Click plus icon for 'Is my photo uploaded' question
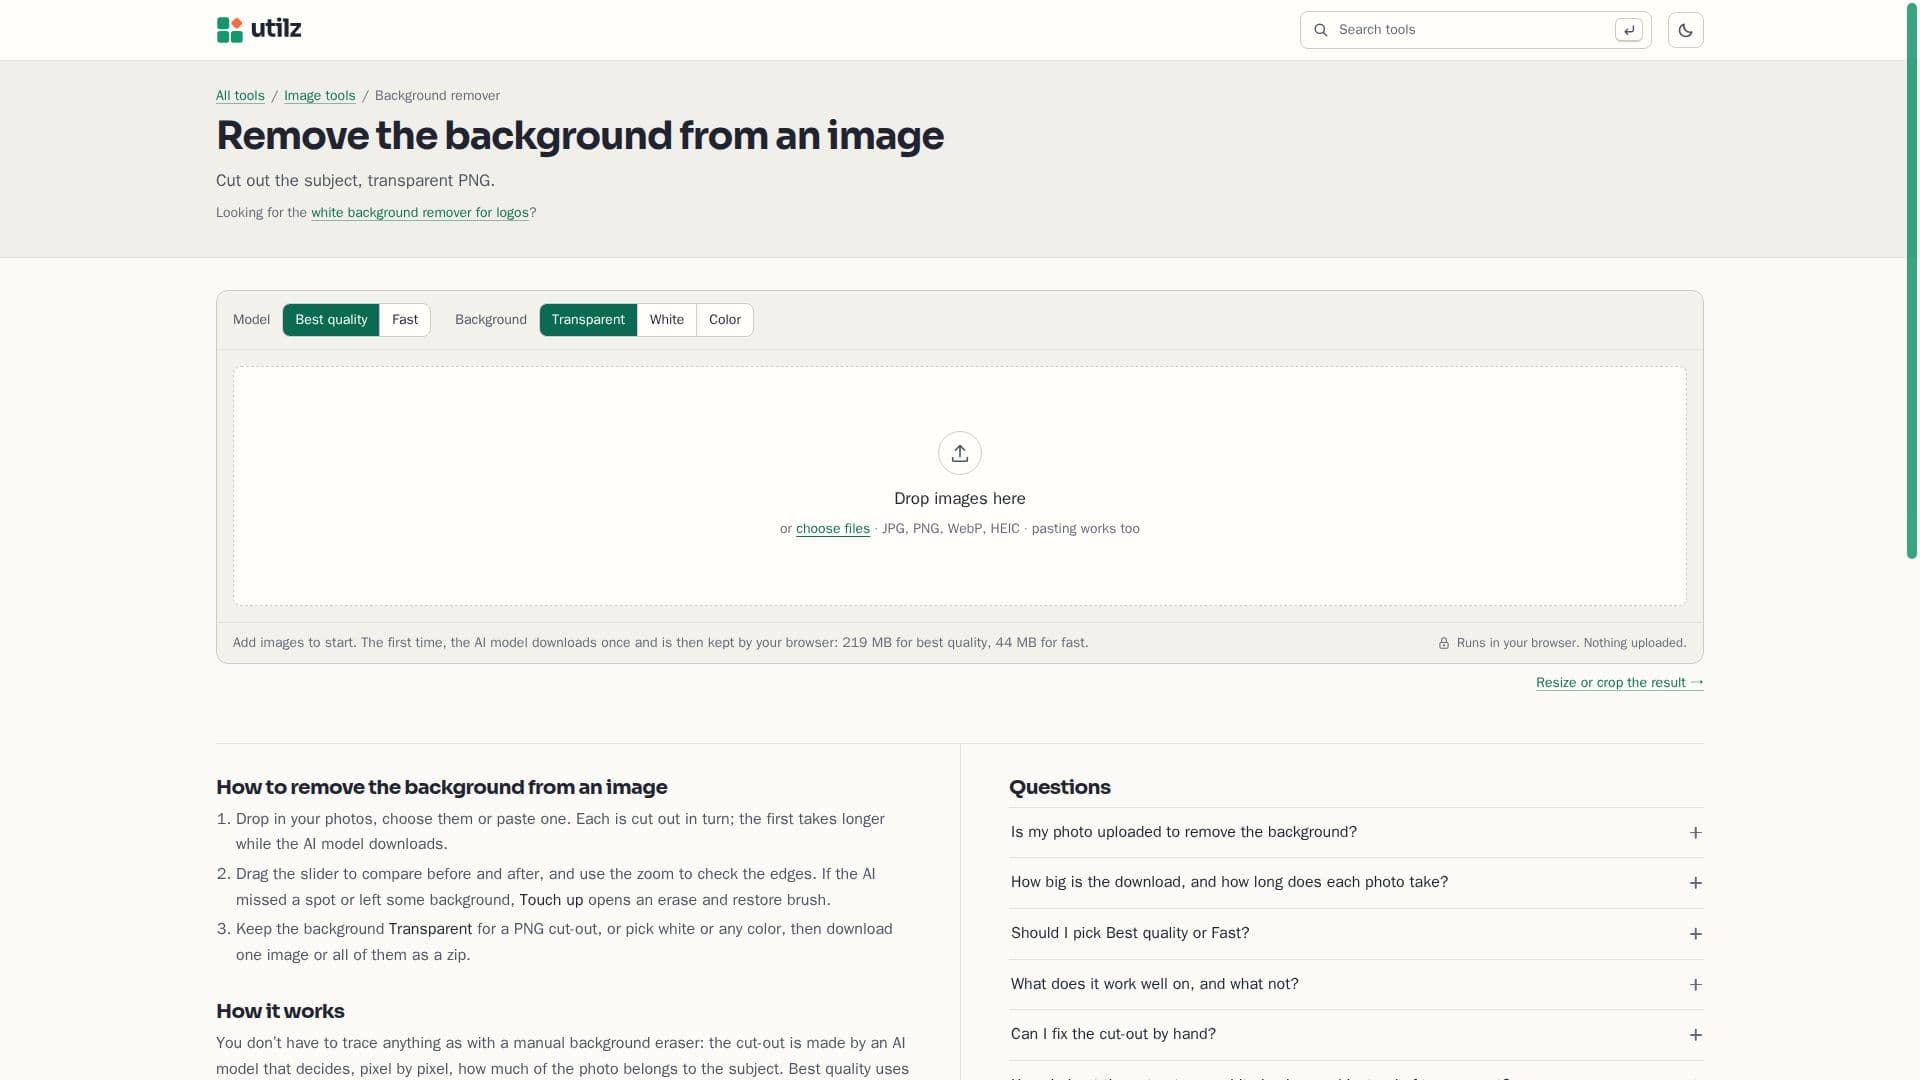The width and height of the screenshot is (1920, 1080). (x=1695, y=833)
